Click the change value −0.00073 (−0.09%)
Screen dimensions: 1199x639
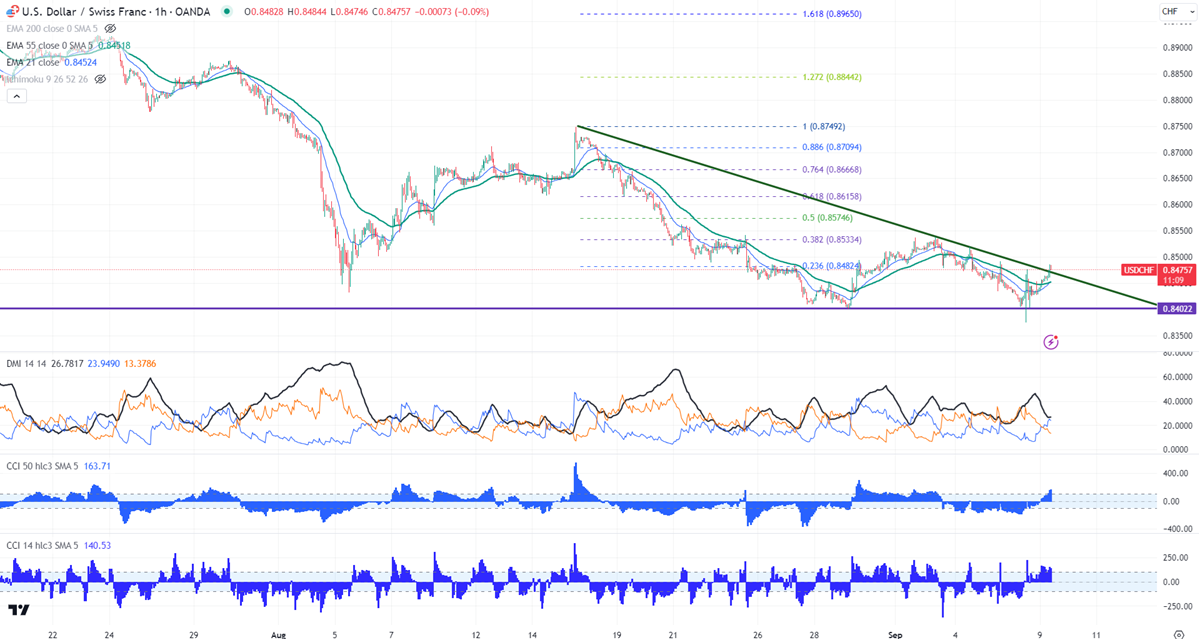(453, 11)
